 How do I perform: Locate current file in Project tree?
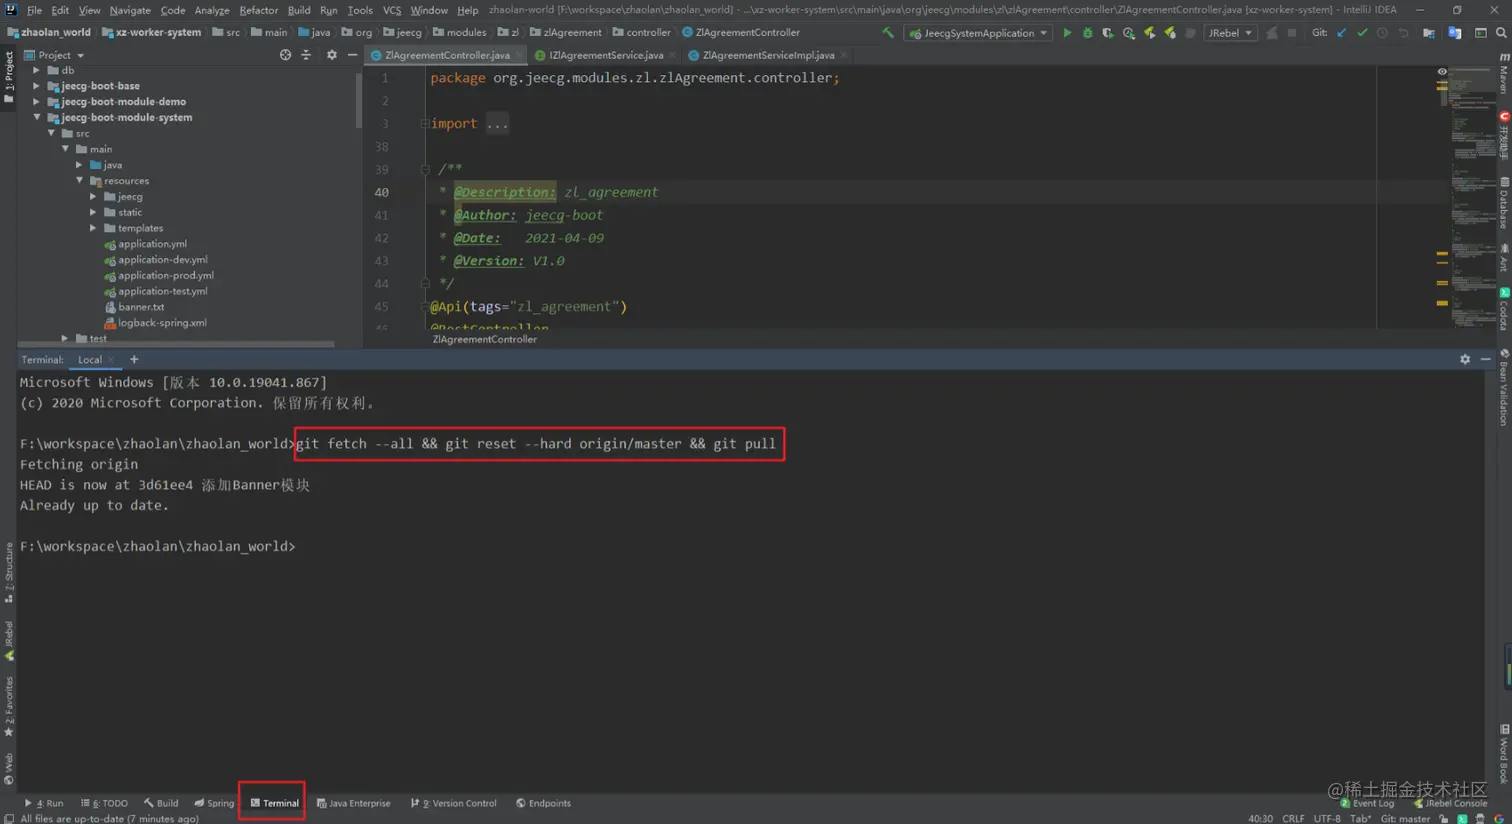pyautogui.click(x=285, y=55)
